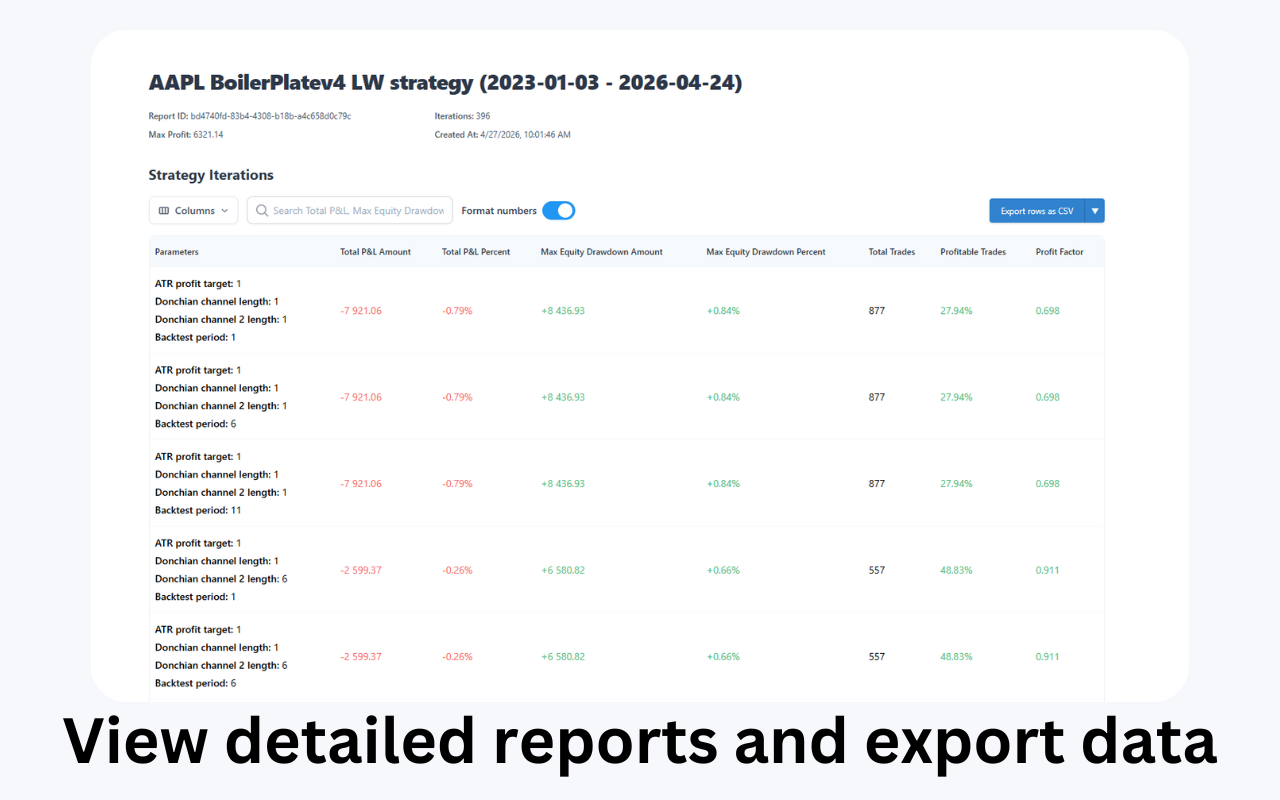
Task: Click the columns icon in Columns button
Action: [164, 211]
